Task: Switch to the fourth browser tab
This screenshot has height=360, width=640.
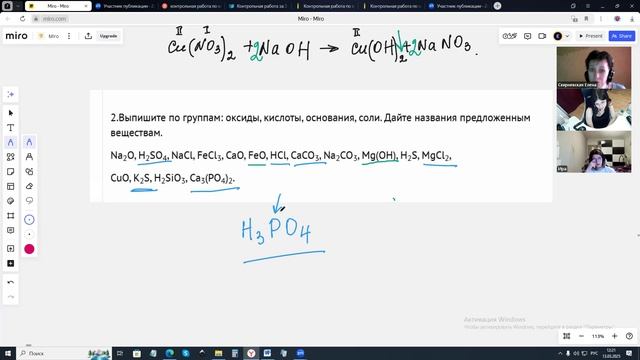Action: click(258, 6)
